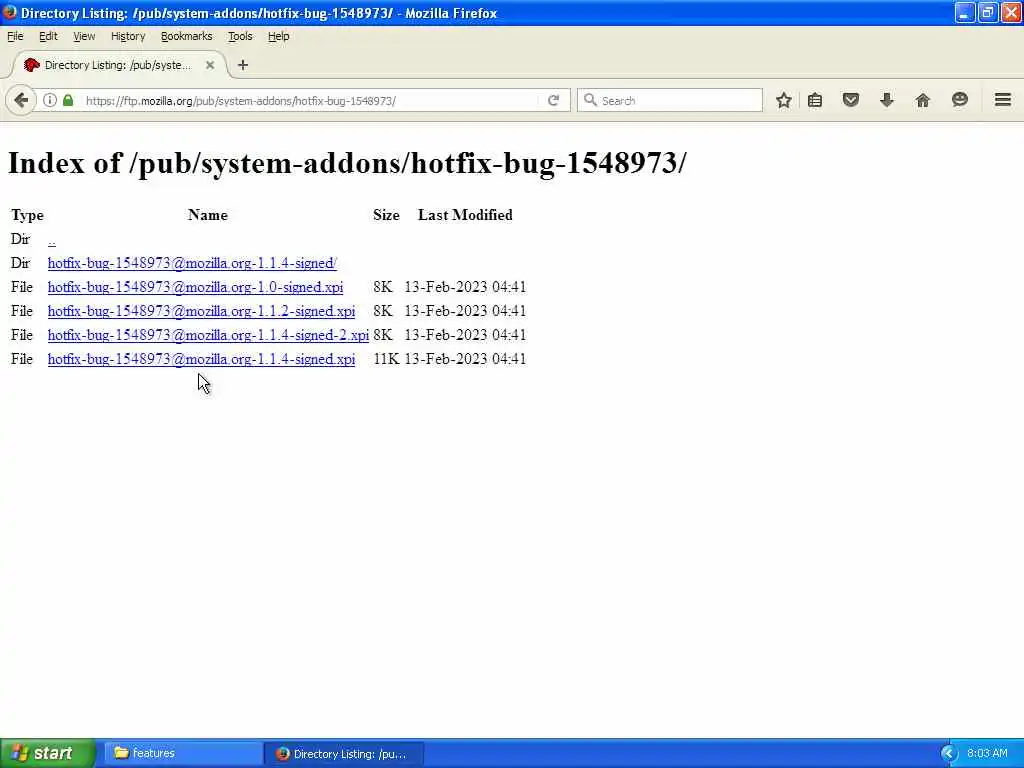Reload the page with the refresh icon
The height and width of the screenshot is (768, 1024).
click(x=553, y=101)
